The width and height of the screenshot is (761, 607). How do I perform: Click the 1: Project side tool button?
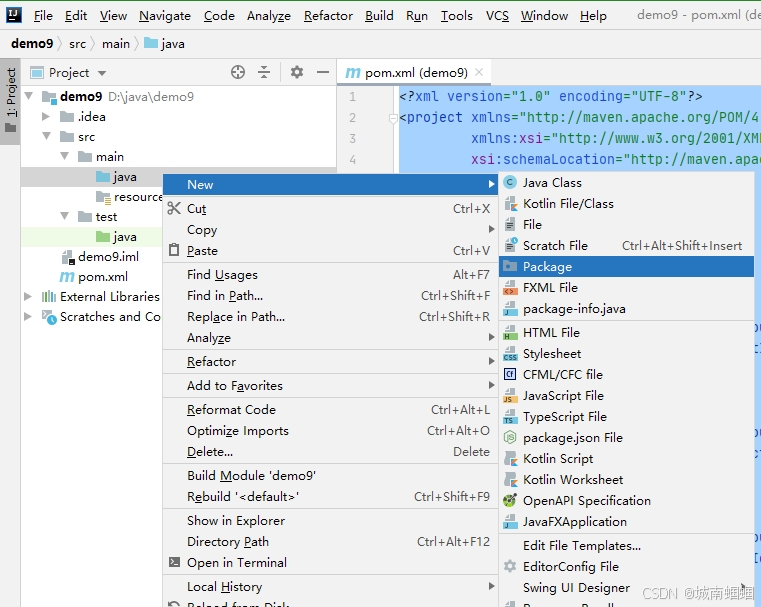(x=10, y=101)
